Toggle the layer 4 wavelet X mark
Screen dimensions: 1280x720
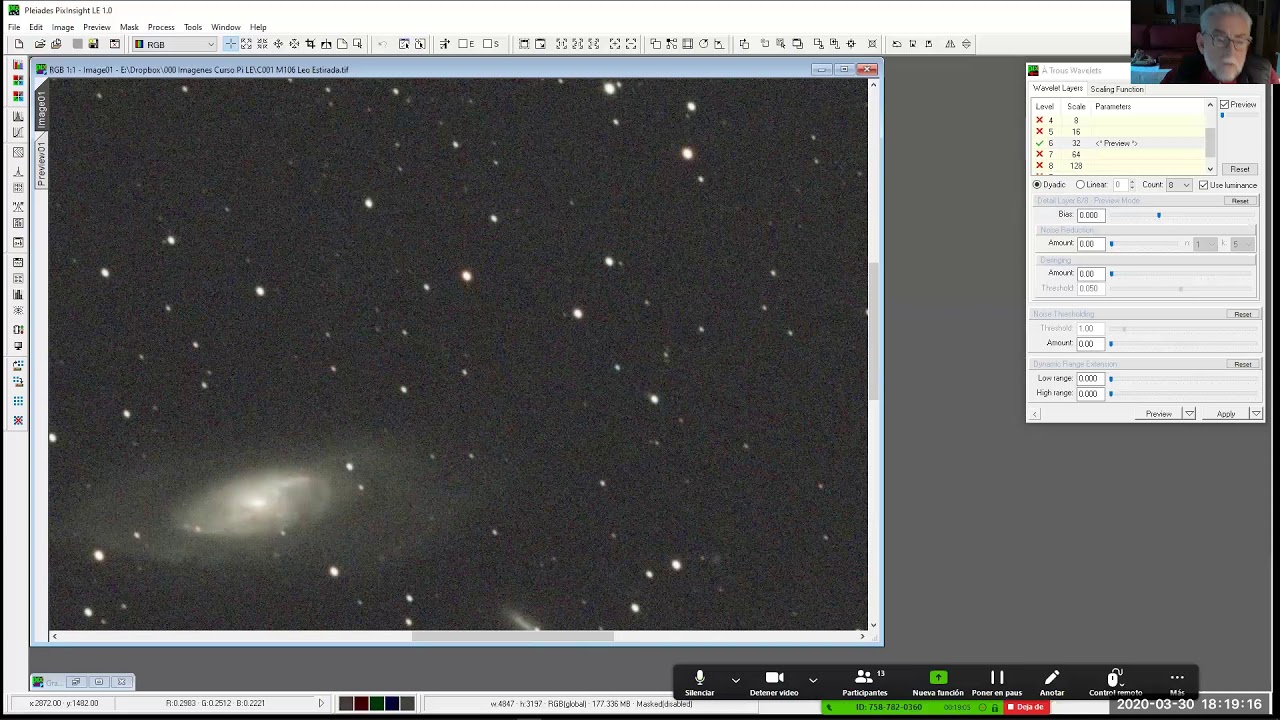[x=1039, y=120]
